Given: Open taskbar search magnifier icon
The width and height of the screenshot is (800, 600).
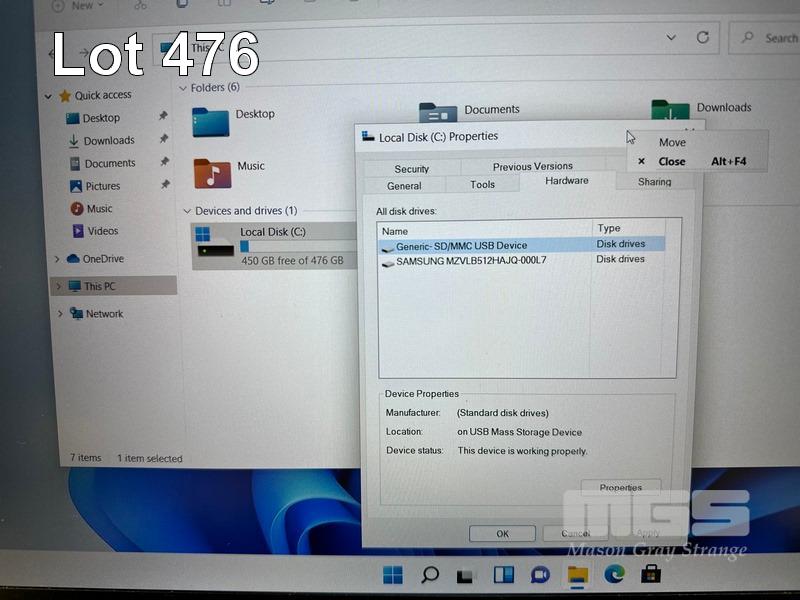Looking at the screenshot, I should (430, 575).
